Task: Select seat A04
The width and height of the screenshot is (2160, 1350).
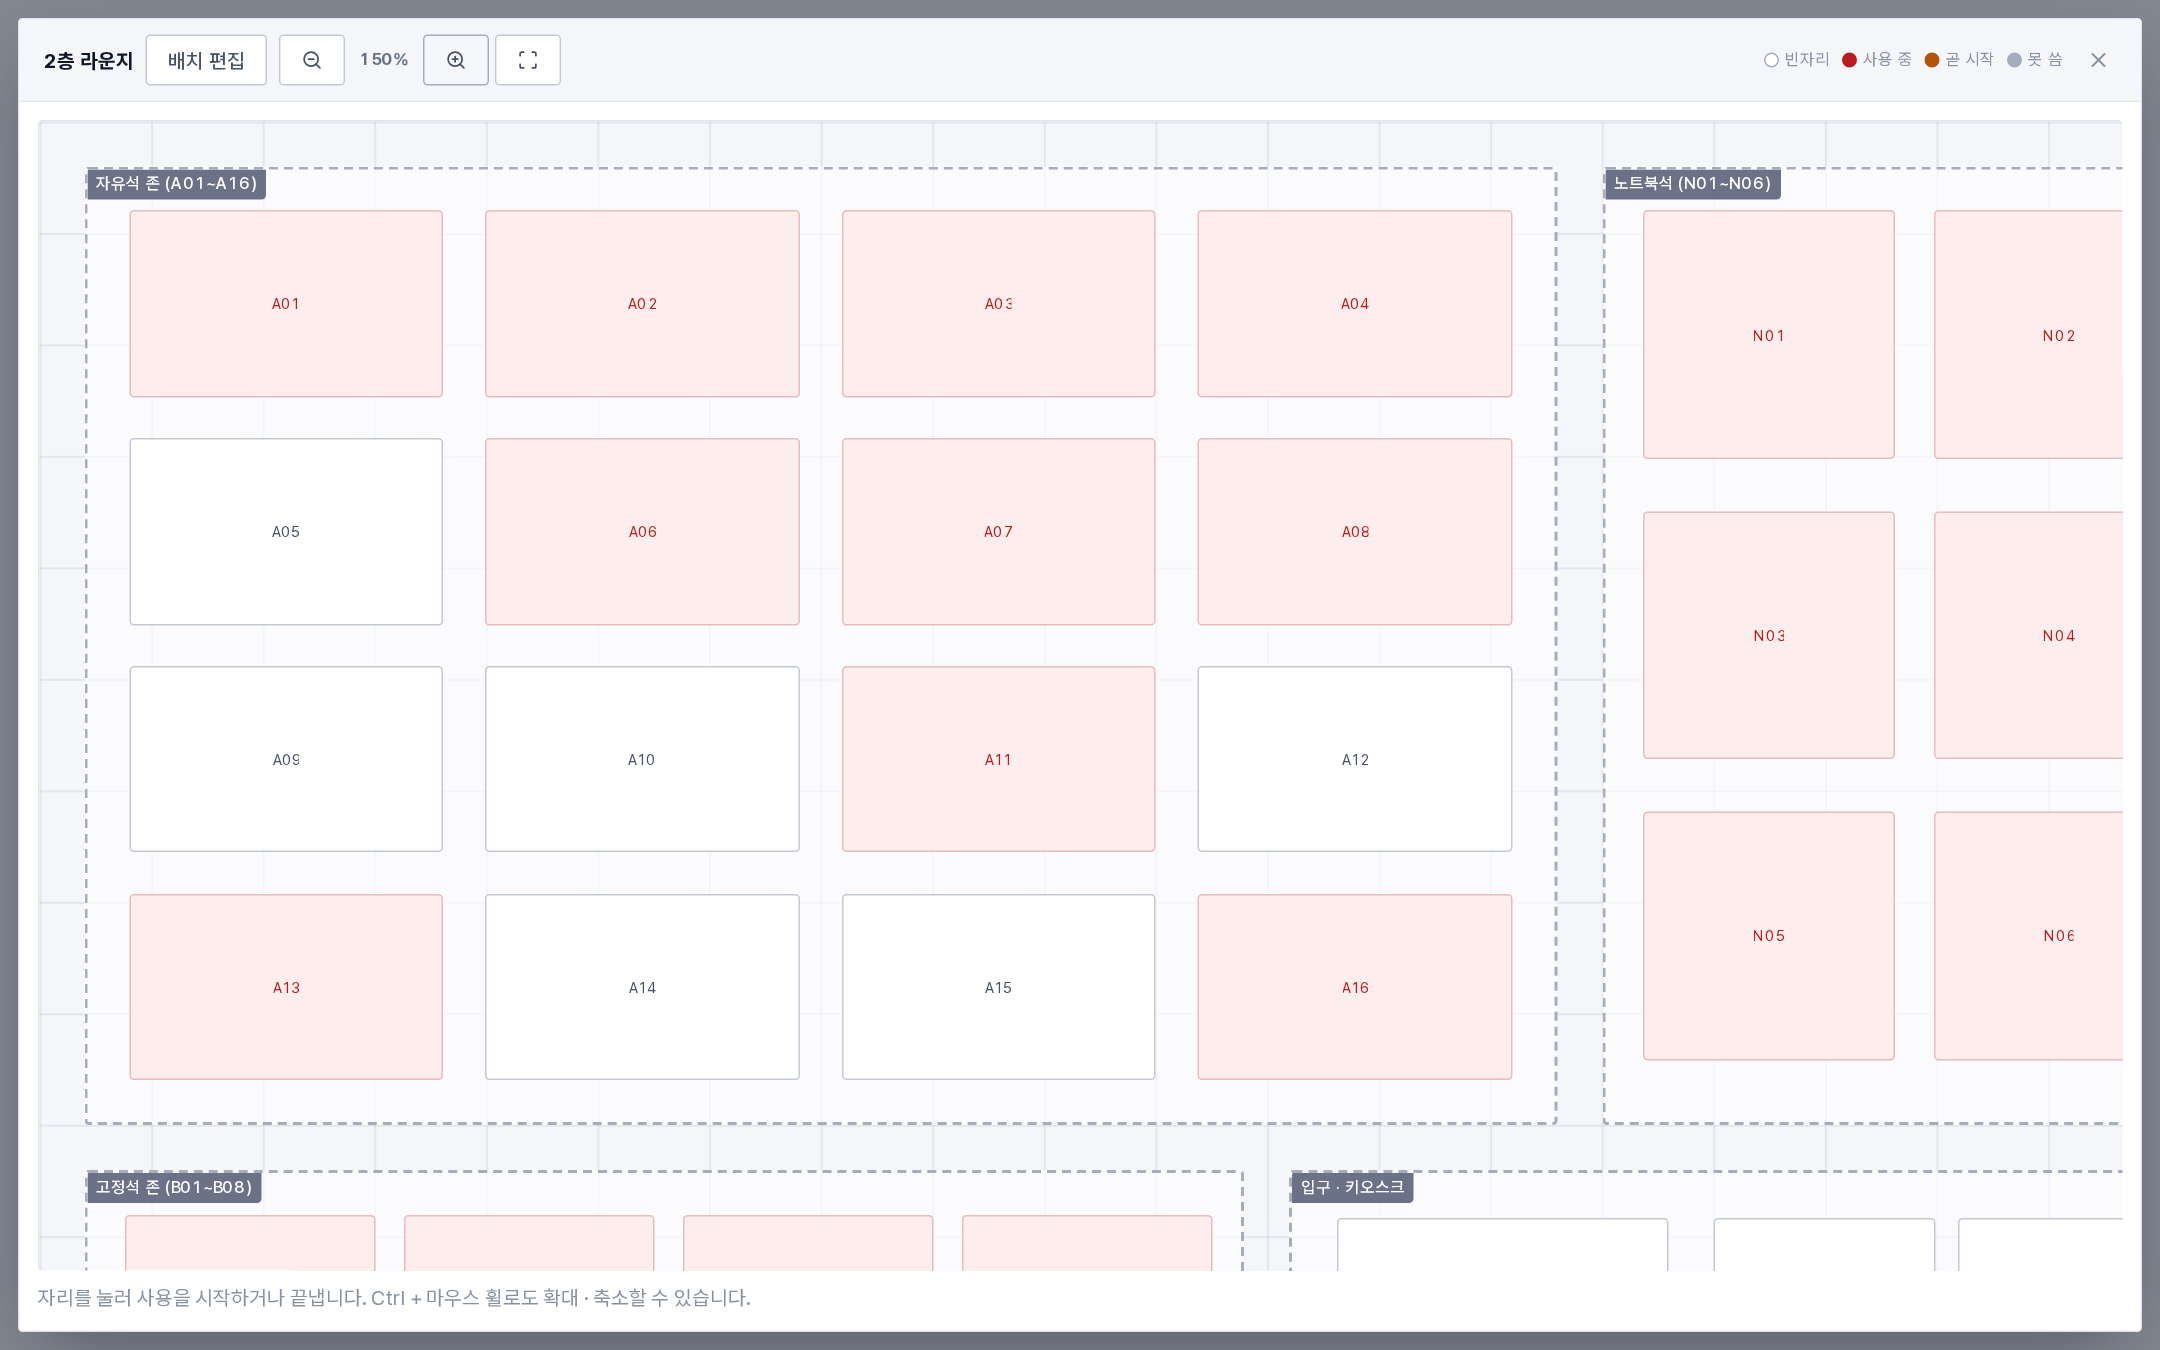Action: pos(1355,304)
